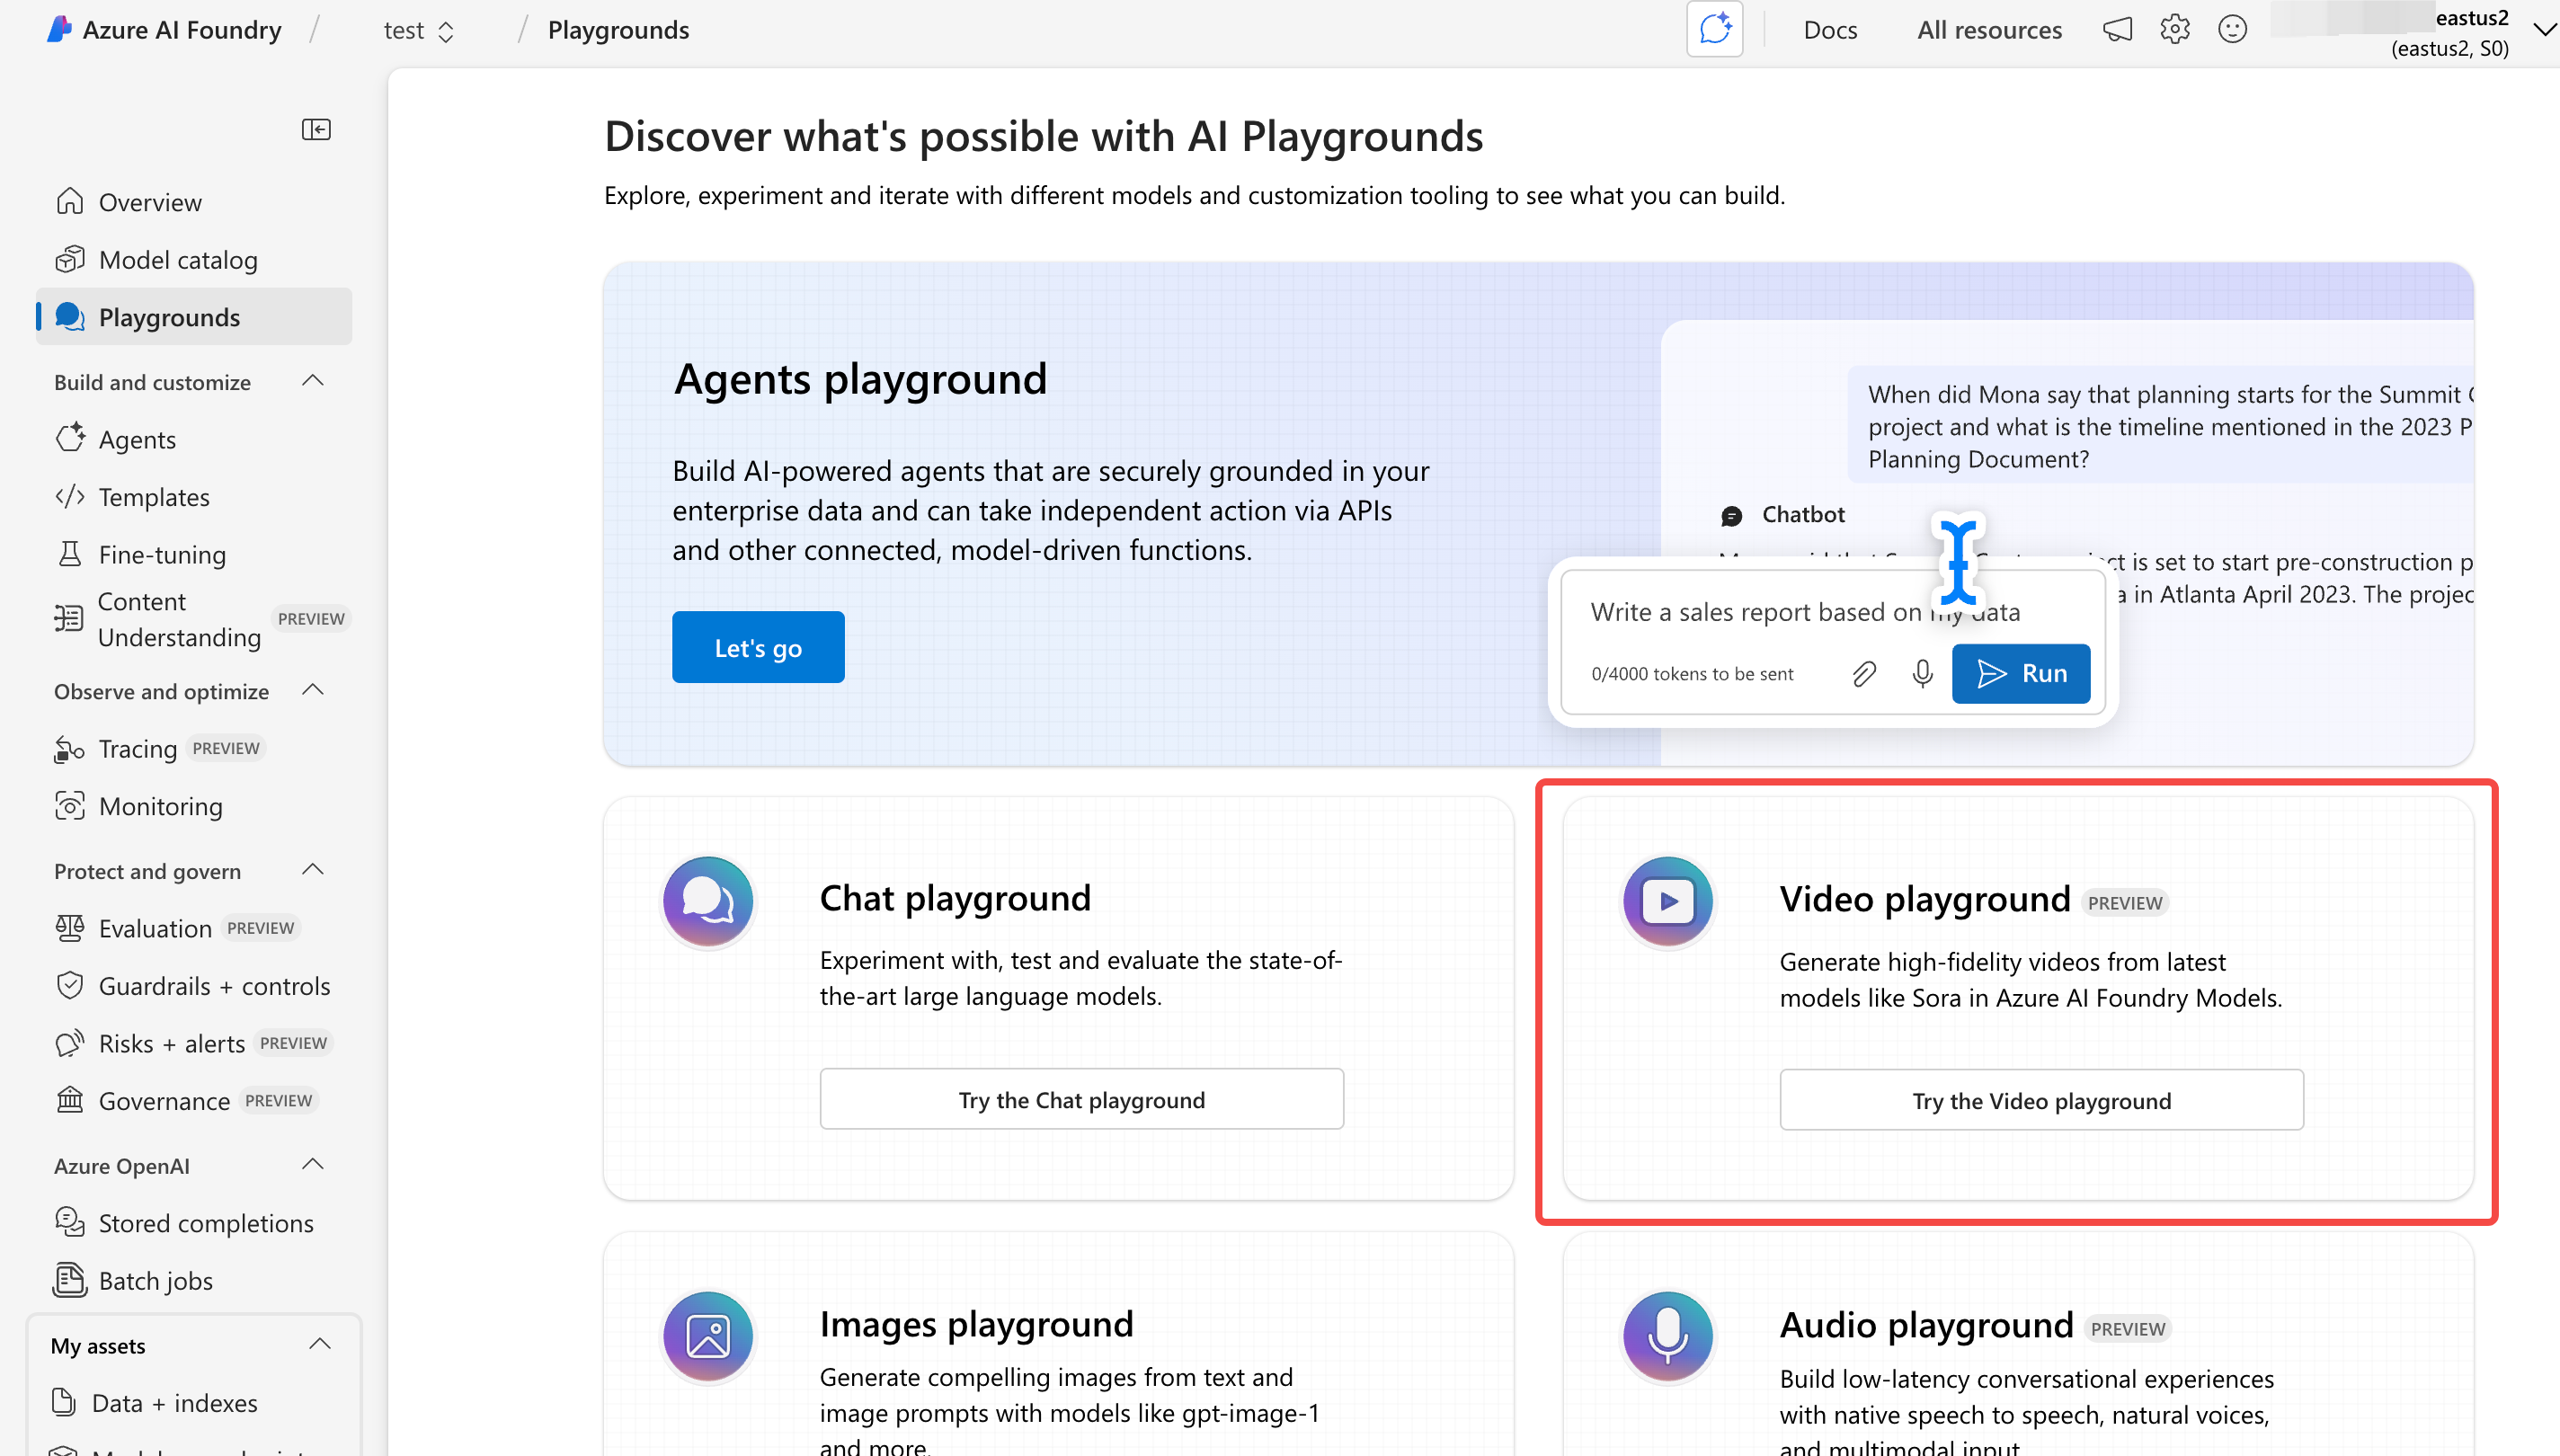The height and width of the screenshot is (1456, 2560).
Task: Click Try the Video playground button
Action: (x=2040, y=1100)
